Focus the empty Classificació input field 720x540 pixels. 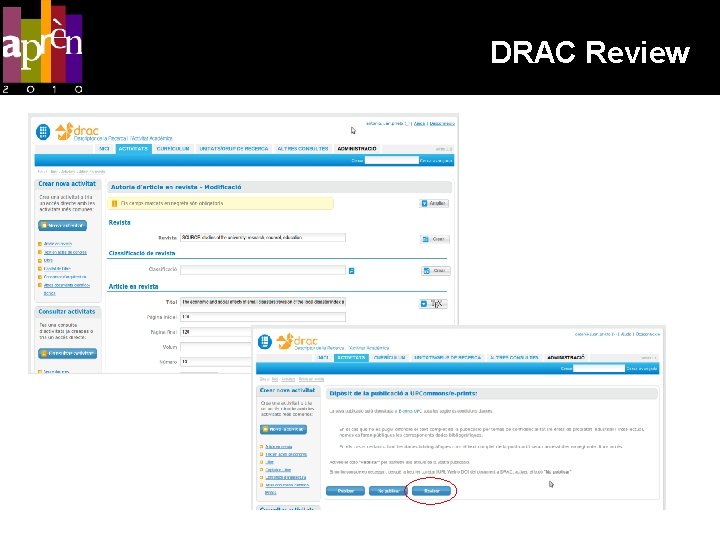coord(263,270)
